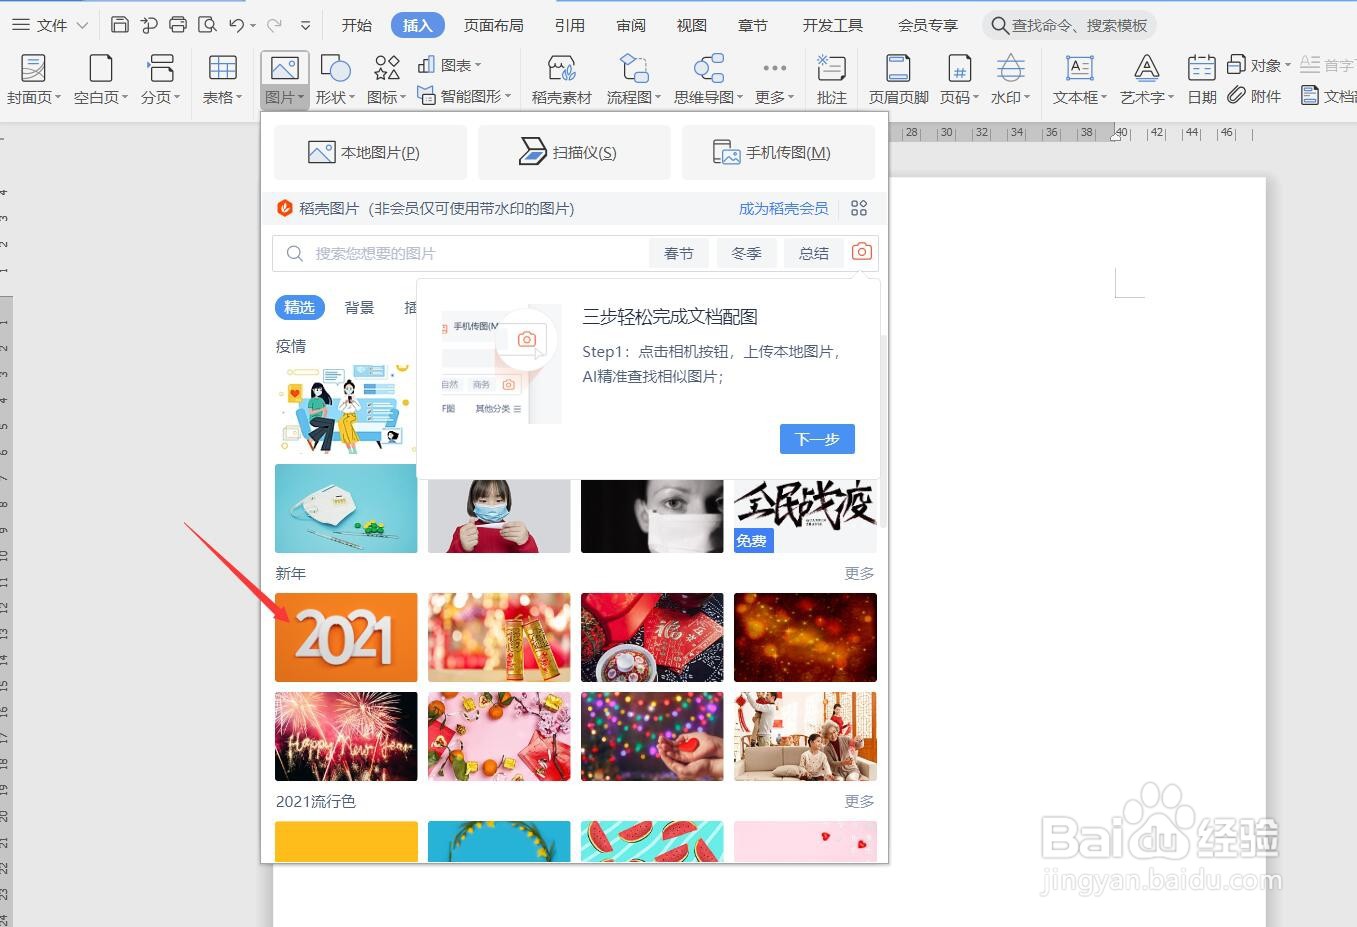This screenshot has height=927, width=1357.
Task: Open the 文本框 text box dropdown
Action: (x=1079, y=78)
